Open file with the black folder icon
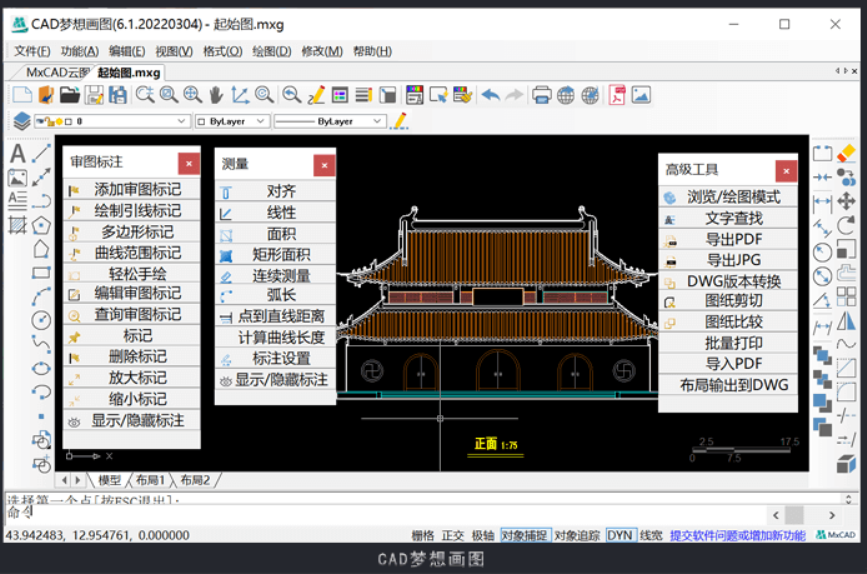The image size is (867, 574). click(70, 95)
